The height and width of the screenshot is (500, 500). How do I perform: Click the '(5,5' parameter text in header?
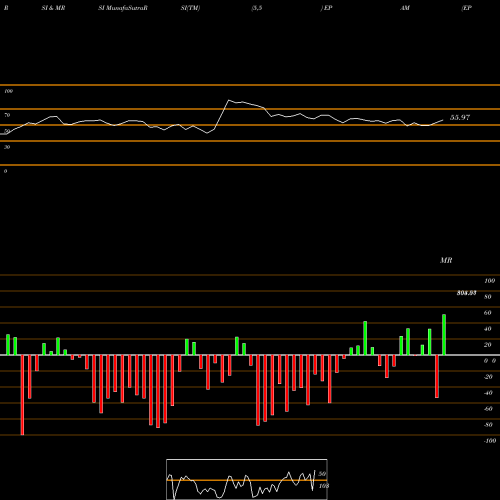257,8
